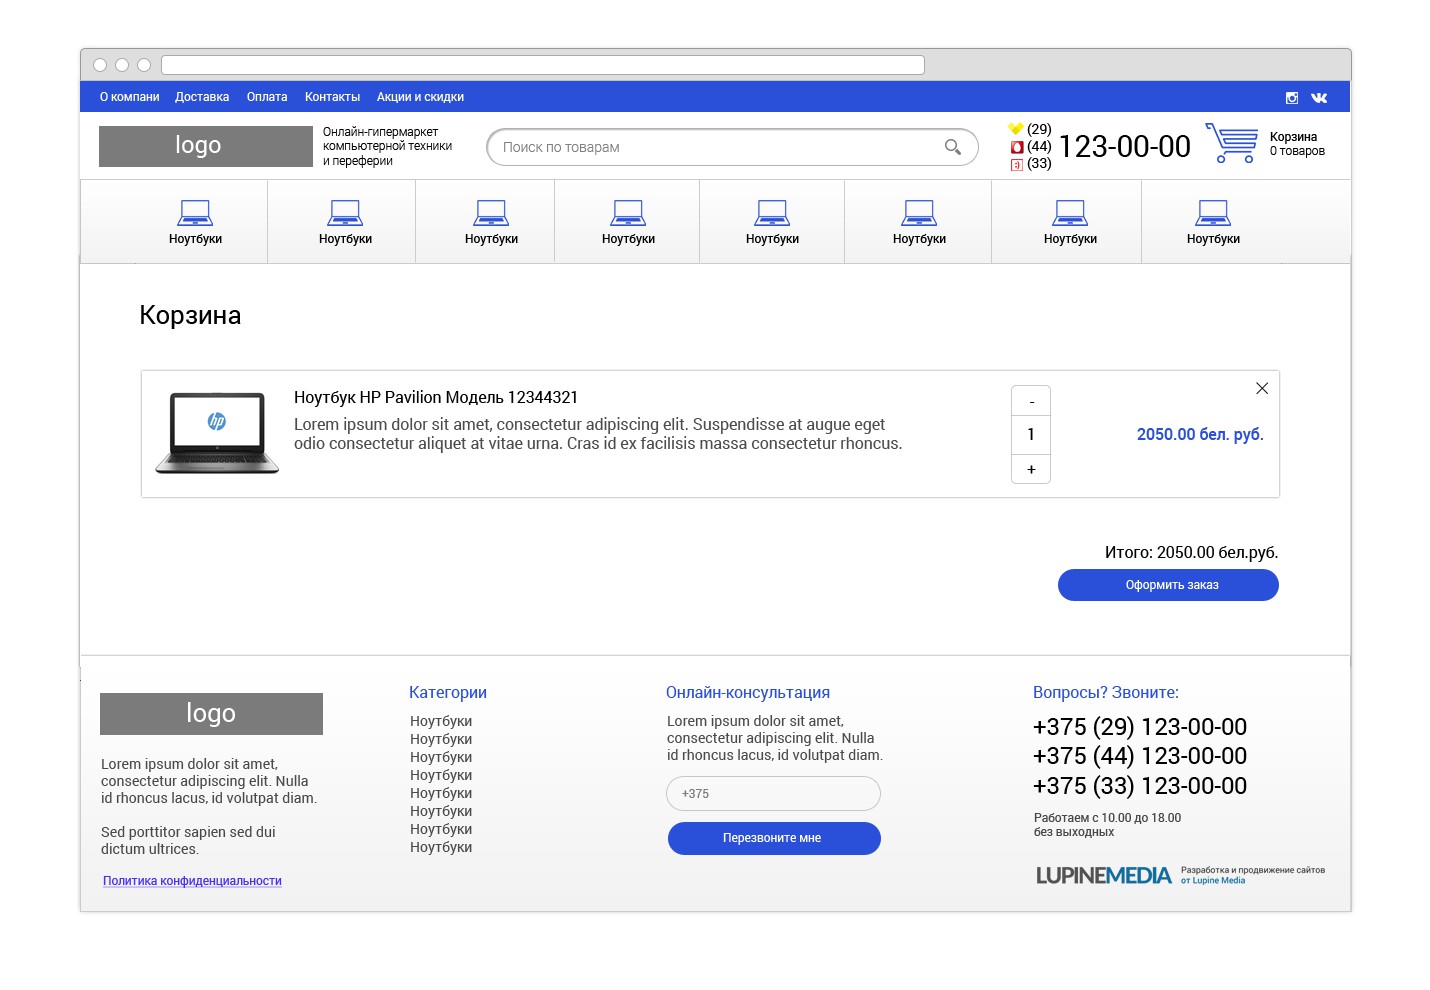Click the Оформить заказ button

1168,585
